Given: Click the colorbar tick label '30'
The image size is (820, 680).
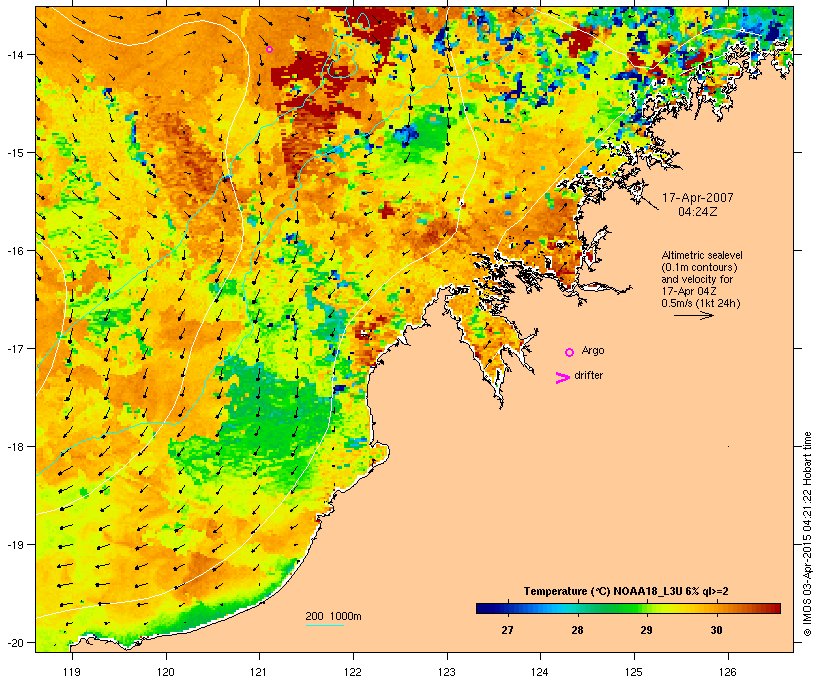Looking at the screenshot, I should (x=716, y=630).
